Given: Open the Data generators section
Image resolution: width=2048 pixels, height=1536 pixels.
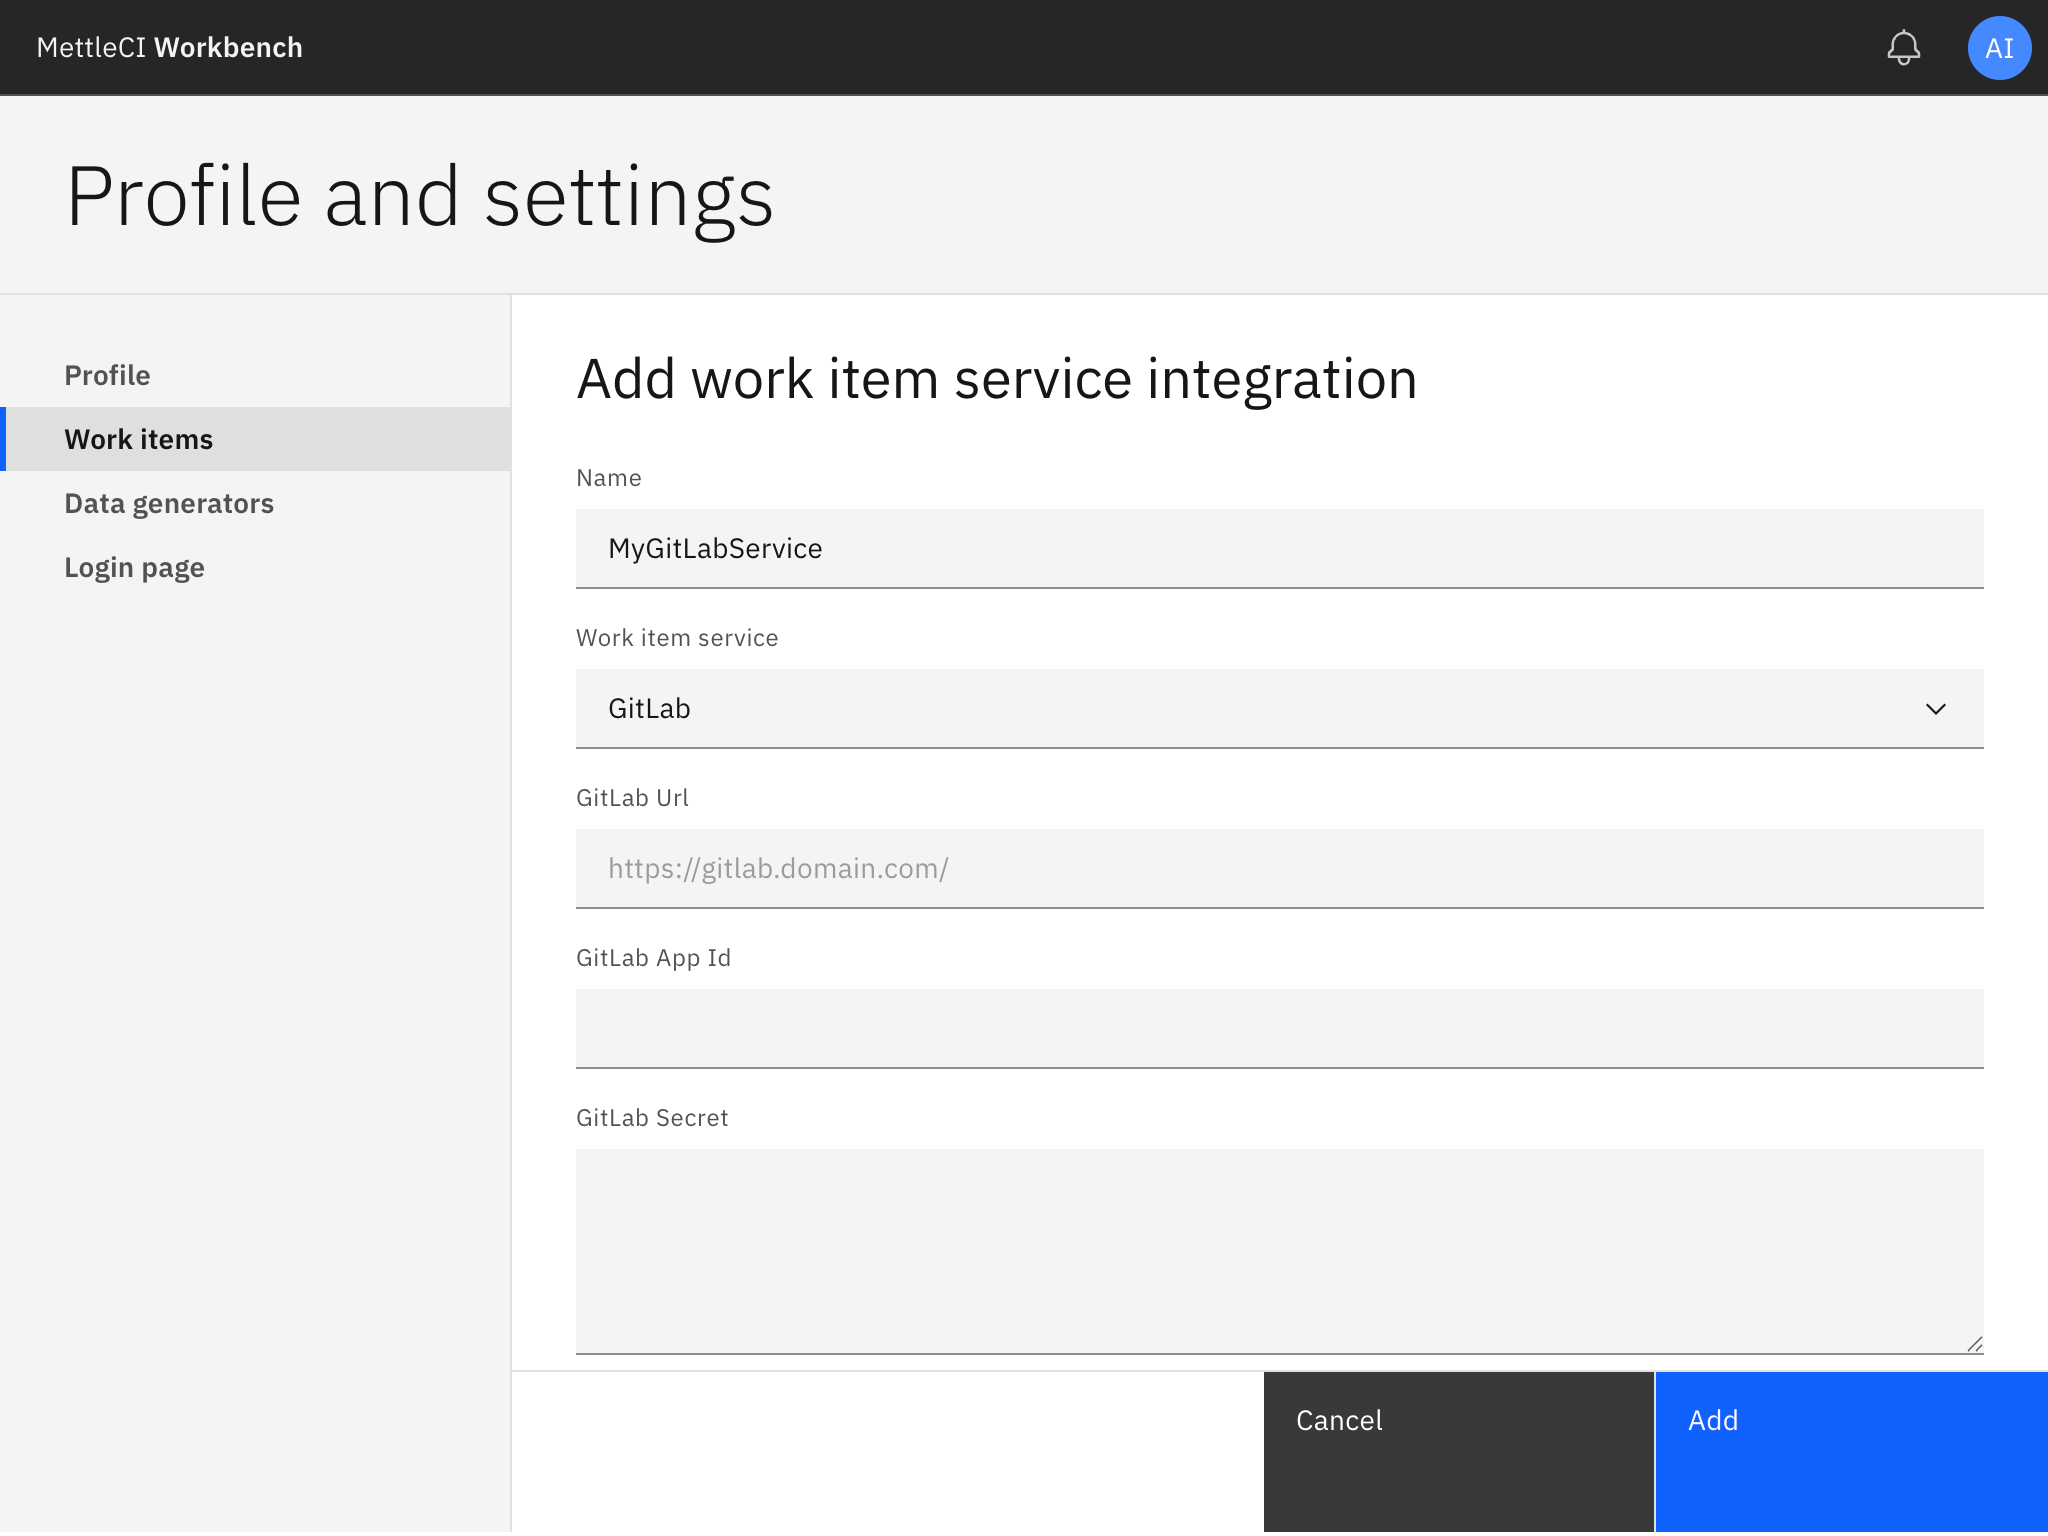Looking at the screenshot, I should pos(169,503).
